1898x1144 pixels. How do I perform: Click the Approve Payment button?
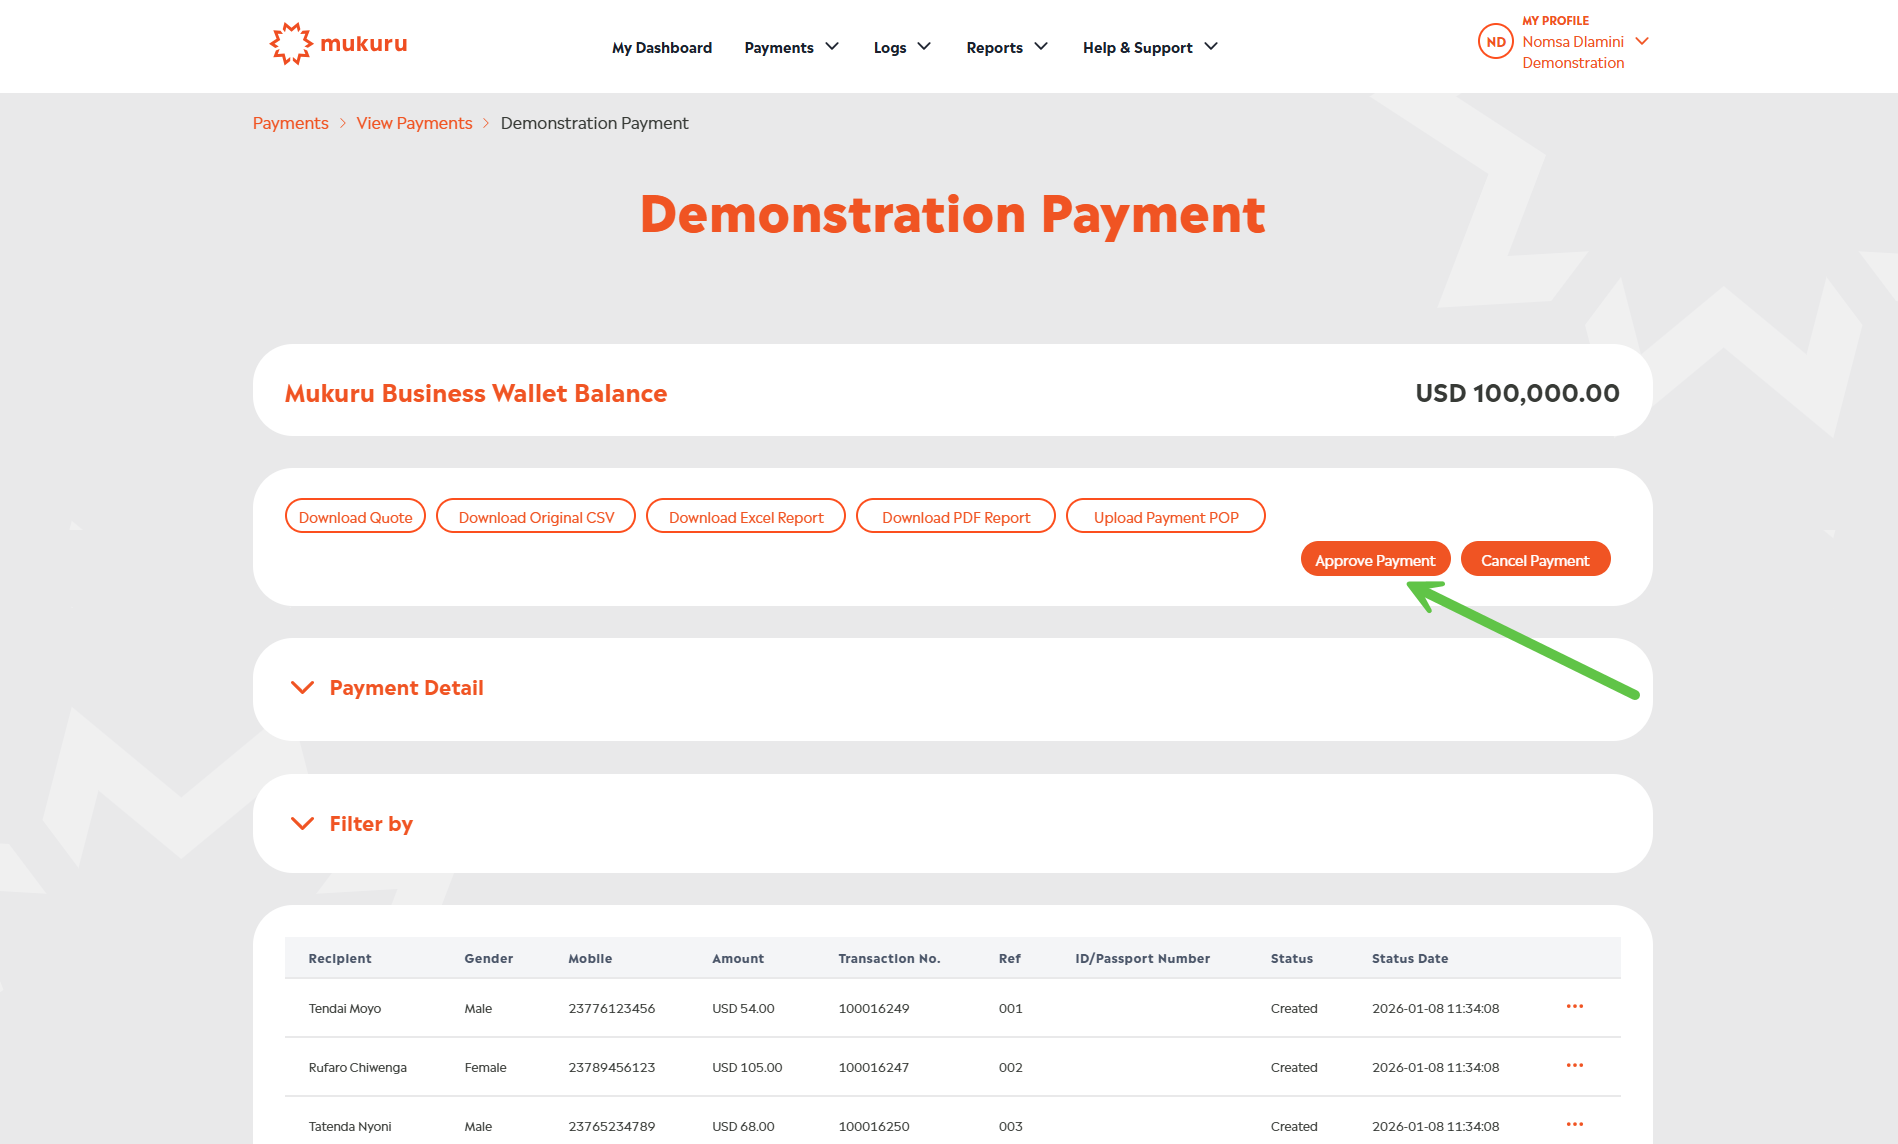point(1375,560)
